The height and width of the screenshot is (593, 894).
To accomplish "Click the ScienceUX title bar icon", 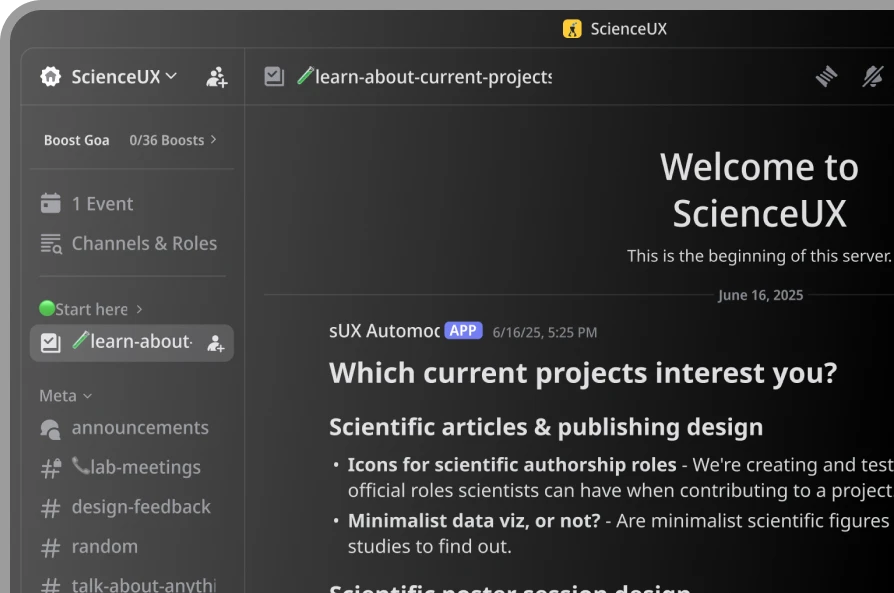I will (x=572, y=29).
